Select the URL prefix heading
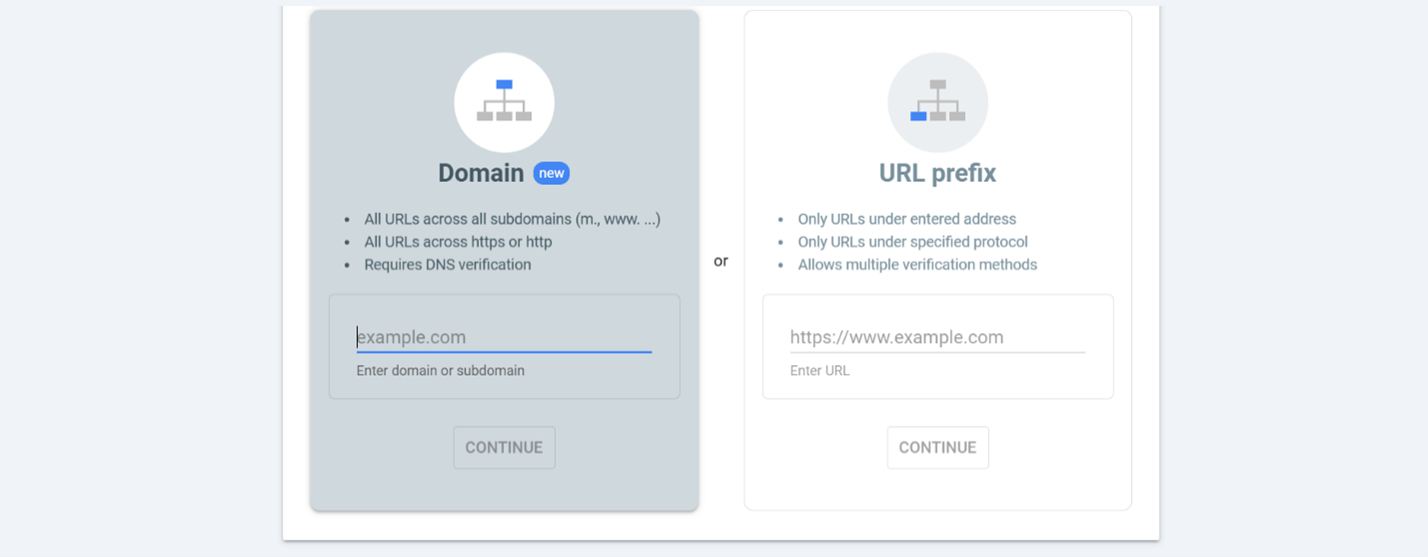Viewport: 1428px width, 557px height. coord(938,173)
